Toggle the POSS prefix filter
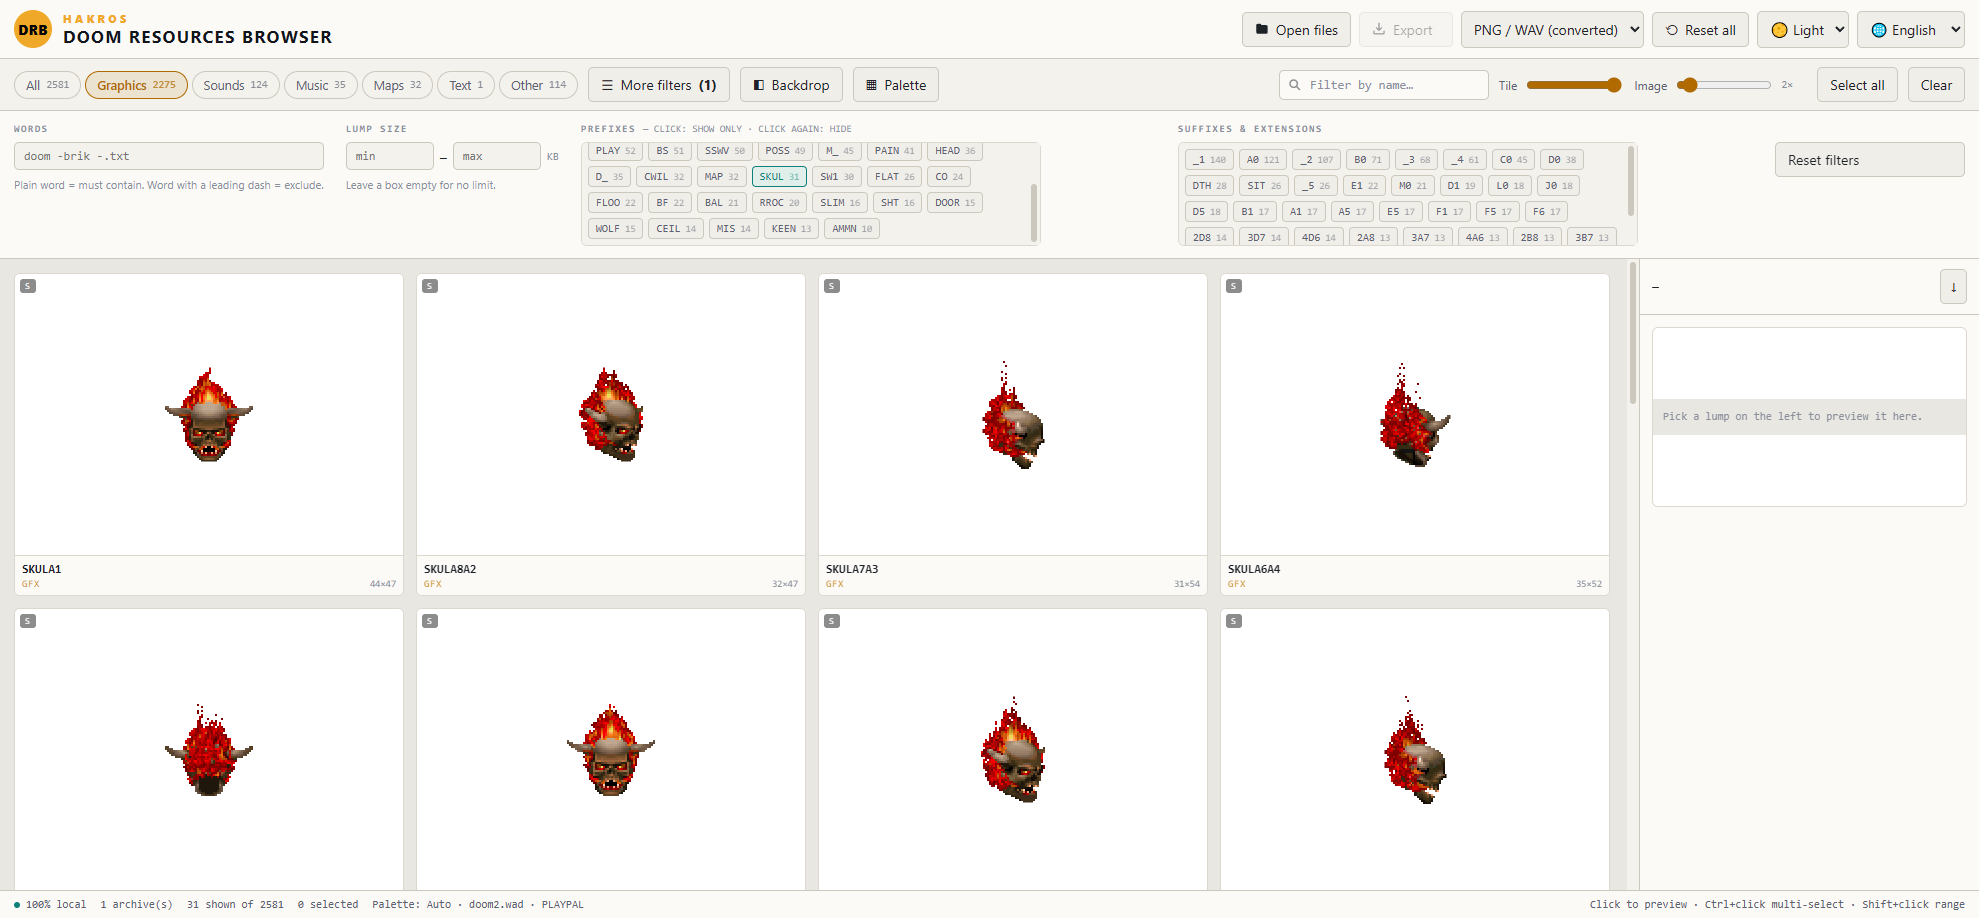Image resolution: width=1979 pixels, height=918 pixels. [x=785, y=151]
